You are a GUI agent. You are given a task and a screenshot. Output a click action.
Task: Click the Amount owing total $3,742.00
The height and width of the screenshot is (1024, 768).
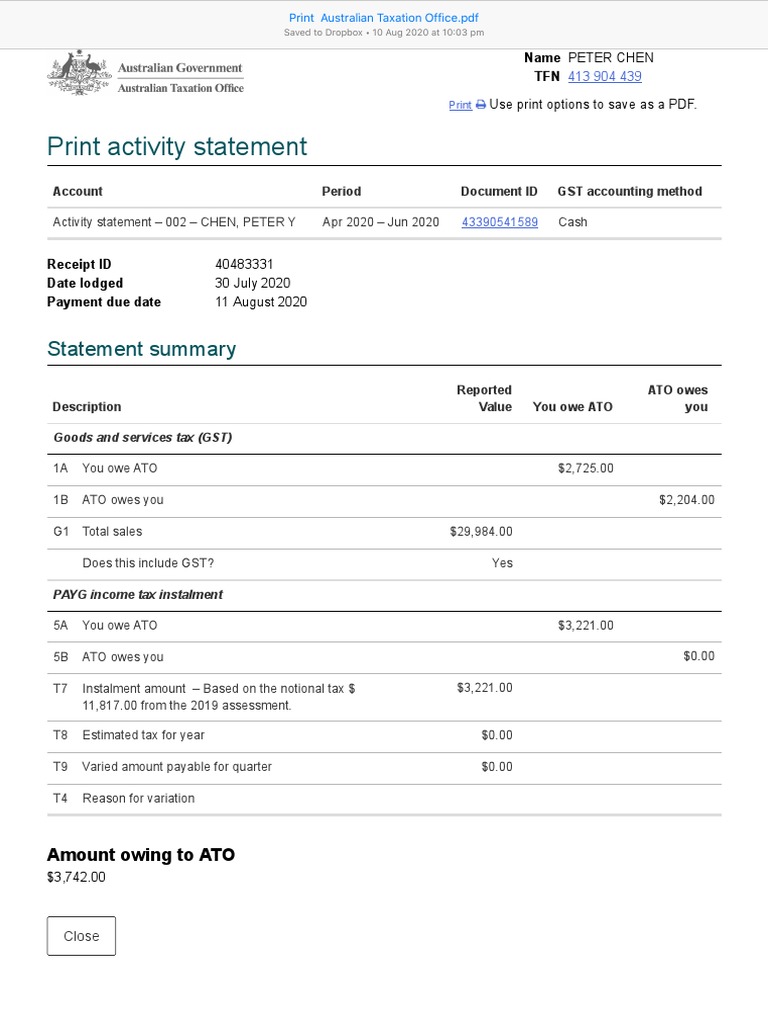[76, 878]
